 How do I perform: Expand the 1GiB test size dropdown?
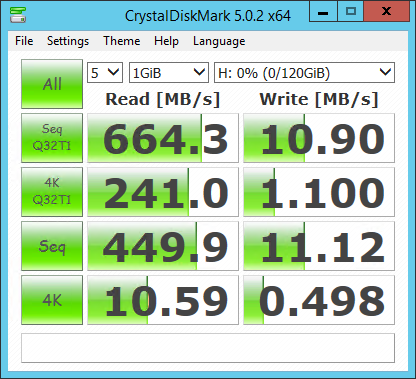click(169, 73)
